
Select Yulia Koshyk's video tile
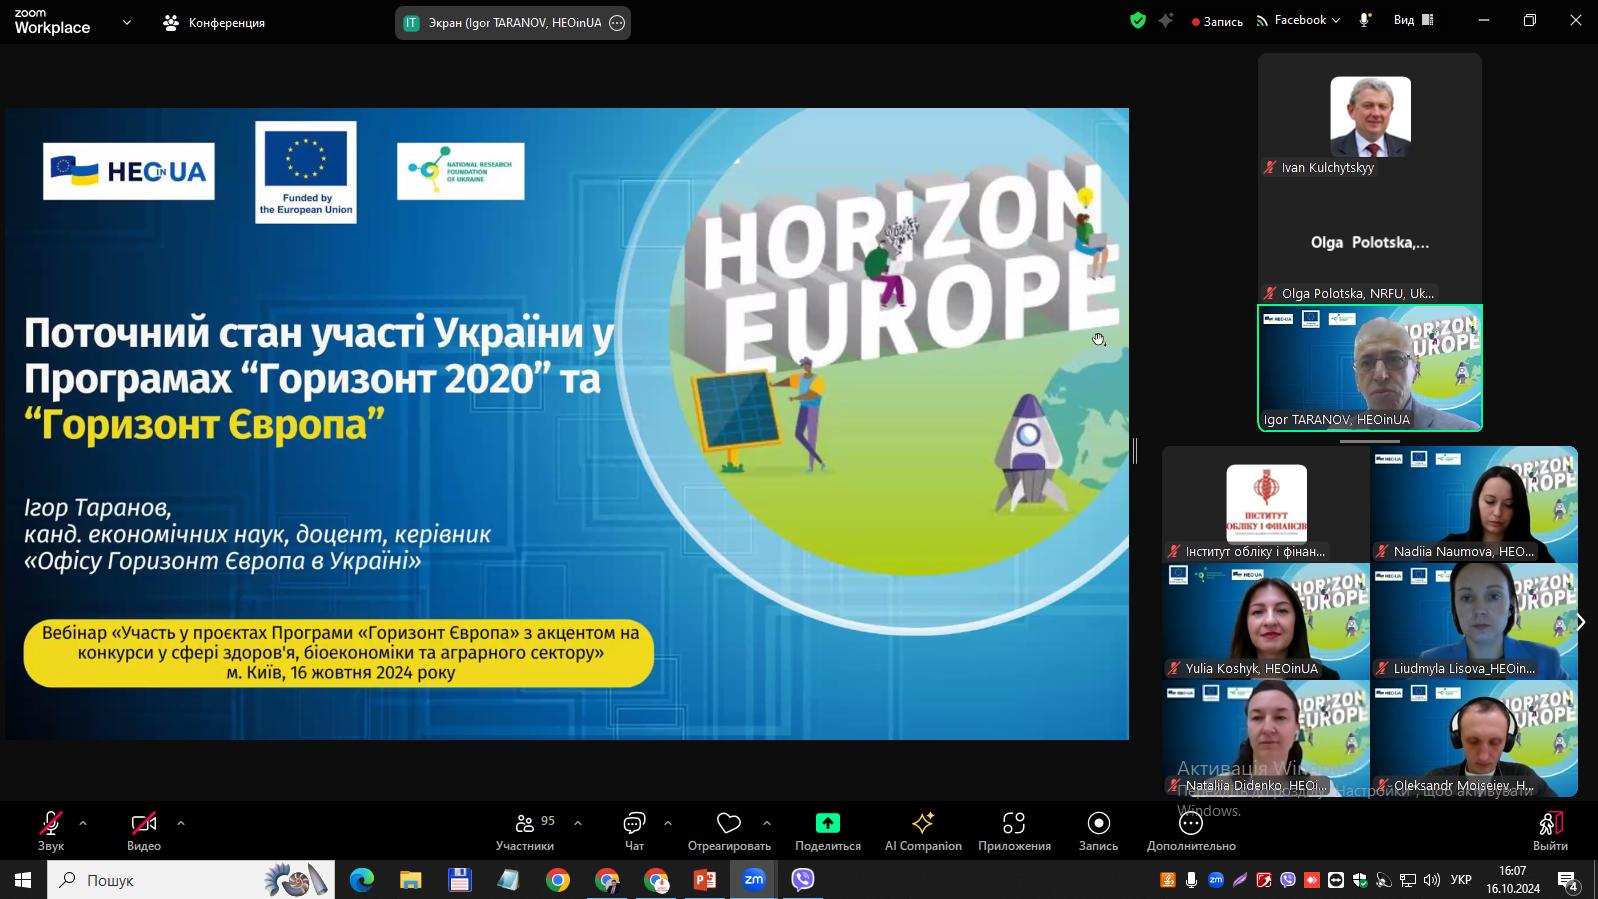tap(1266, 621)
